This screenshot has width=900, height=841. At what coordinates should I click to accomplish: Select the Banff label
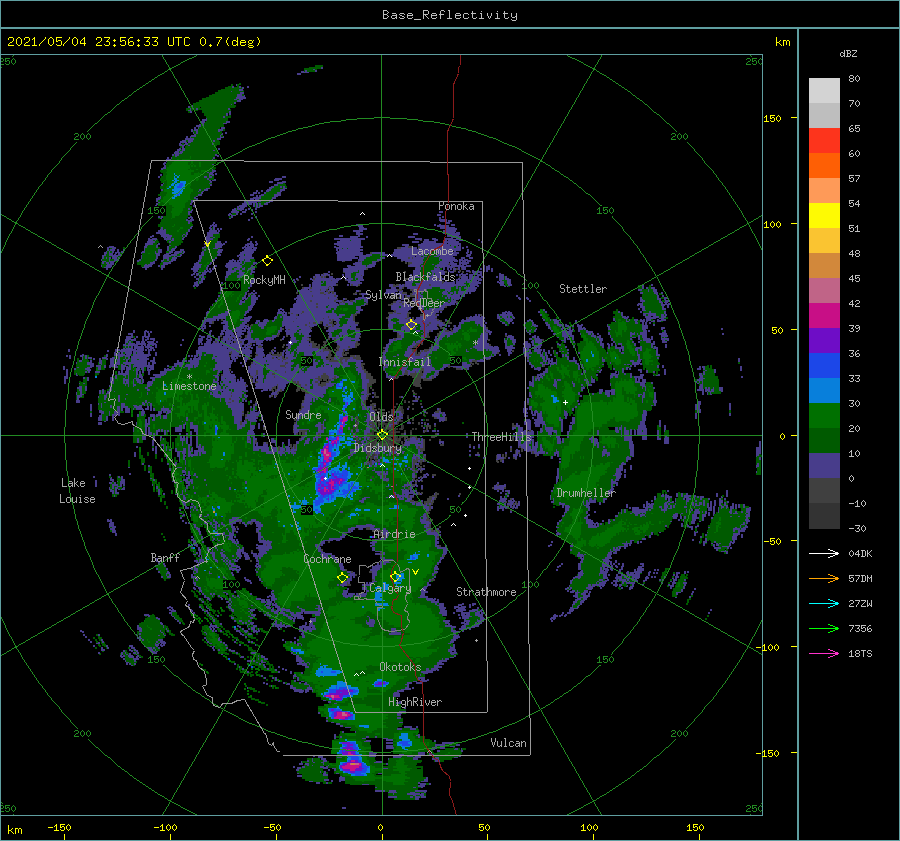(x=165, y=558)
